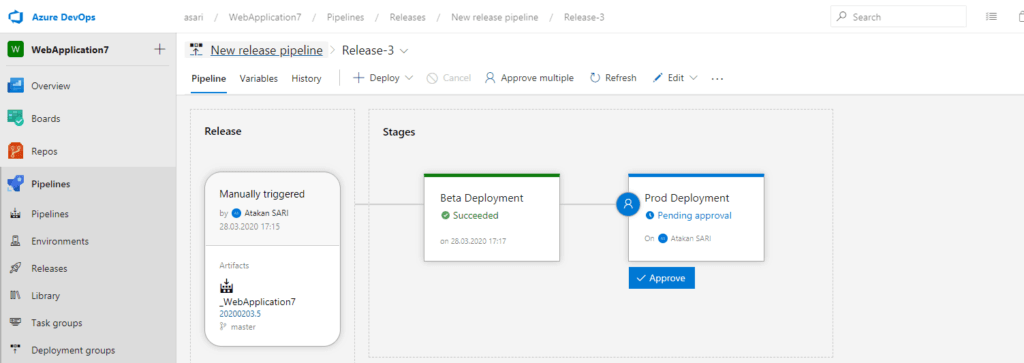The height and width of the screenshot is (363, 1024).
Task: Select the Beta Deployment stage card
Action: [x=492, y=218]
